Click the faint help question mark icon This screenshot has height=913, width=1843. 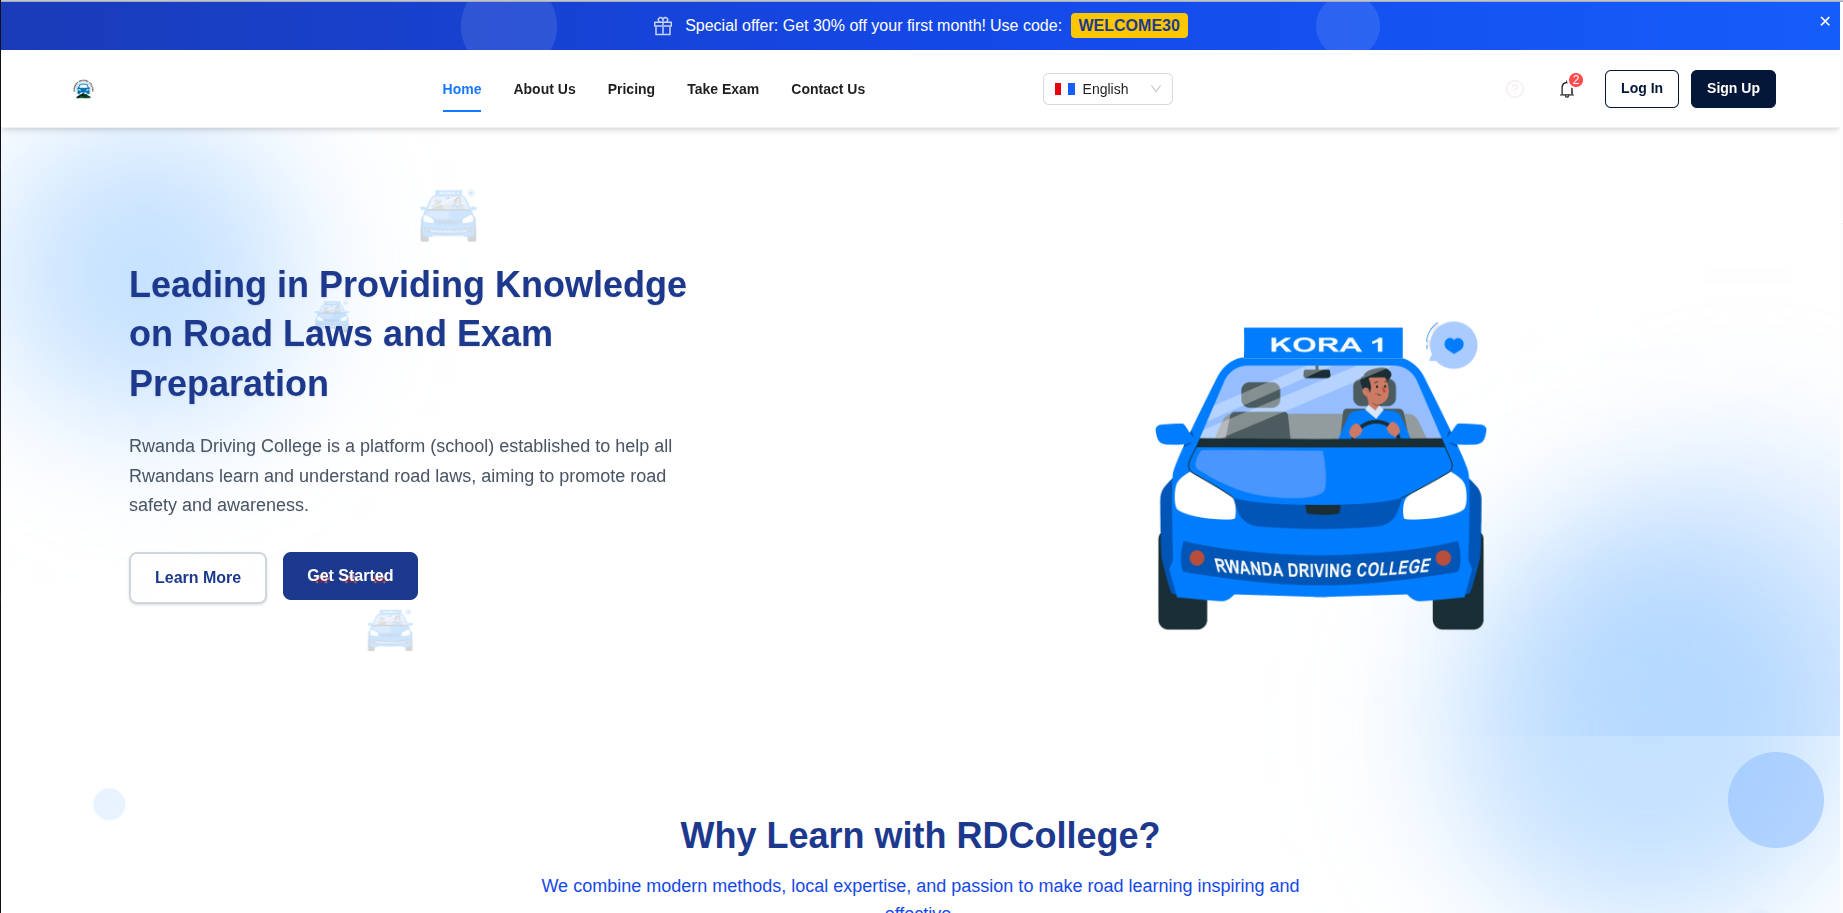[1514, 89]
